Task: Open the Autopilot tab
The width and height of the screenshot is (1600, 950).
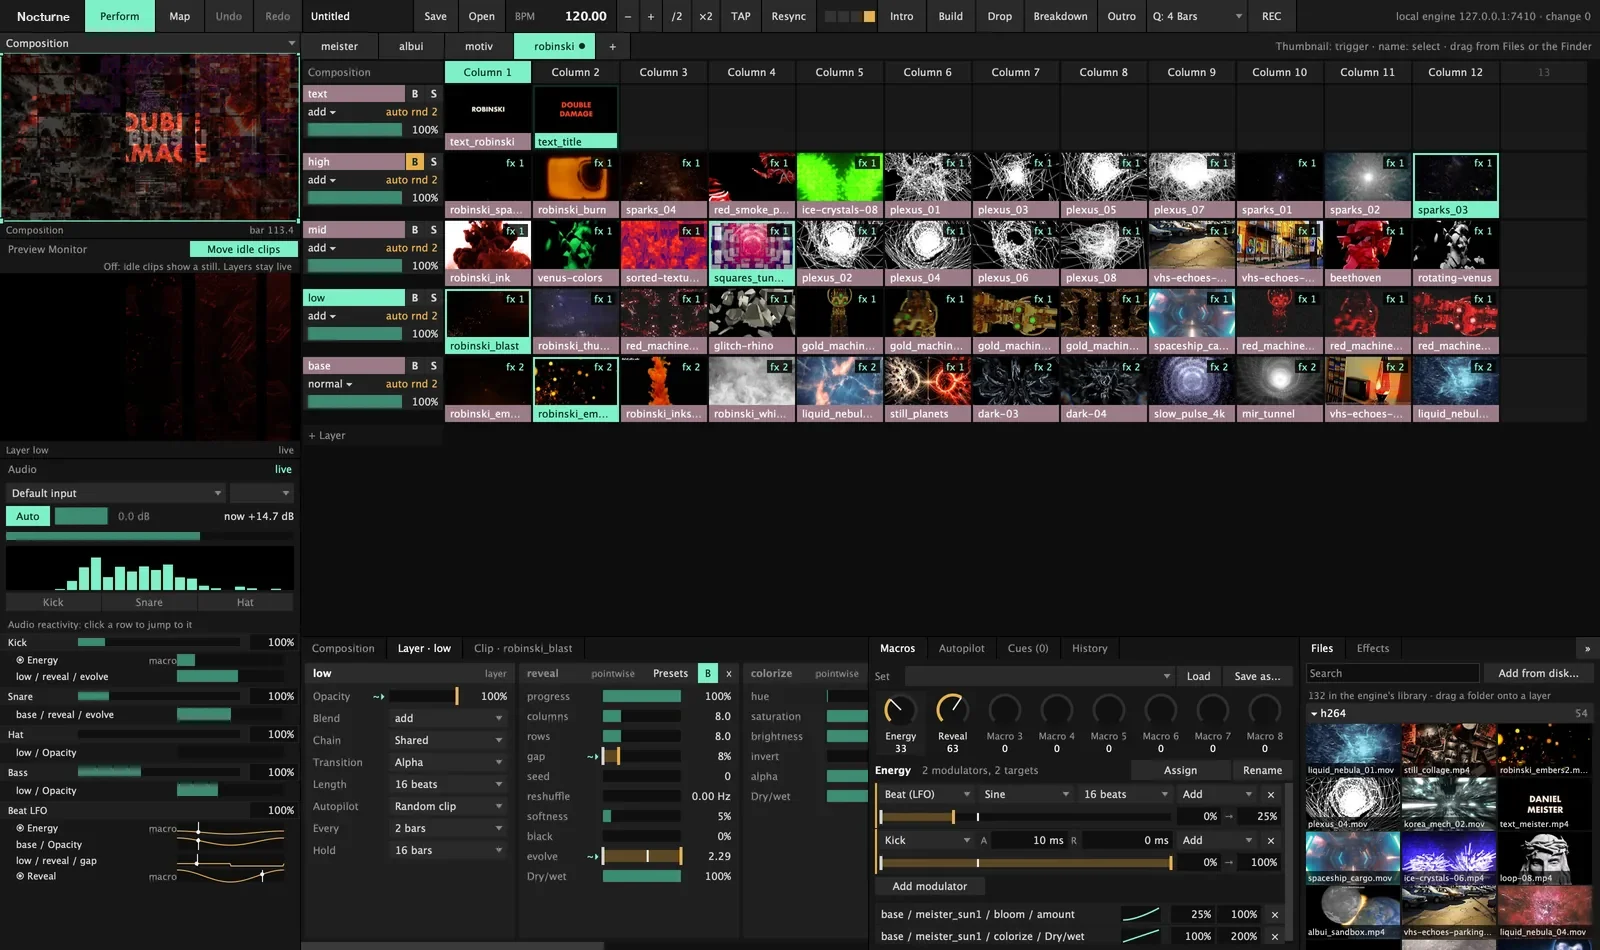Action: [x=961, y=648]
